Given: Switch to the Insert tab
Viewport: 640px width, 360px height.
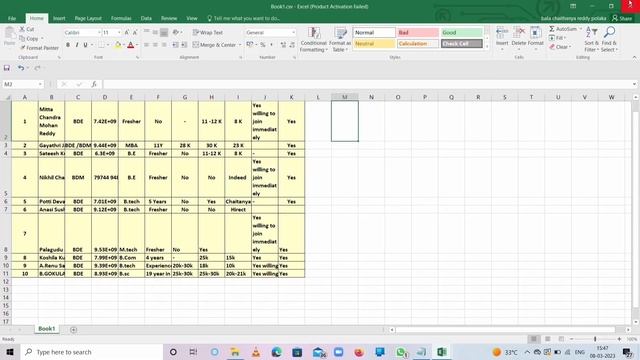Looking at the screenshot, I should 59,18.
